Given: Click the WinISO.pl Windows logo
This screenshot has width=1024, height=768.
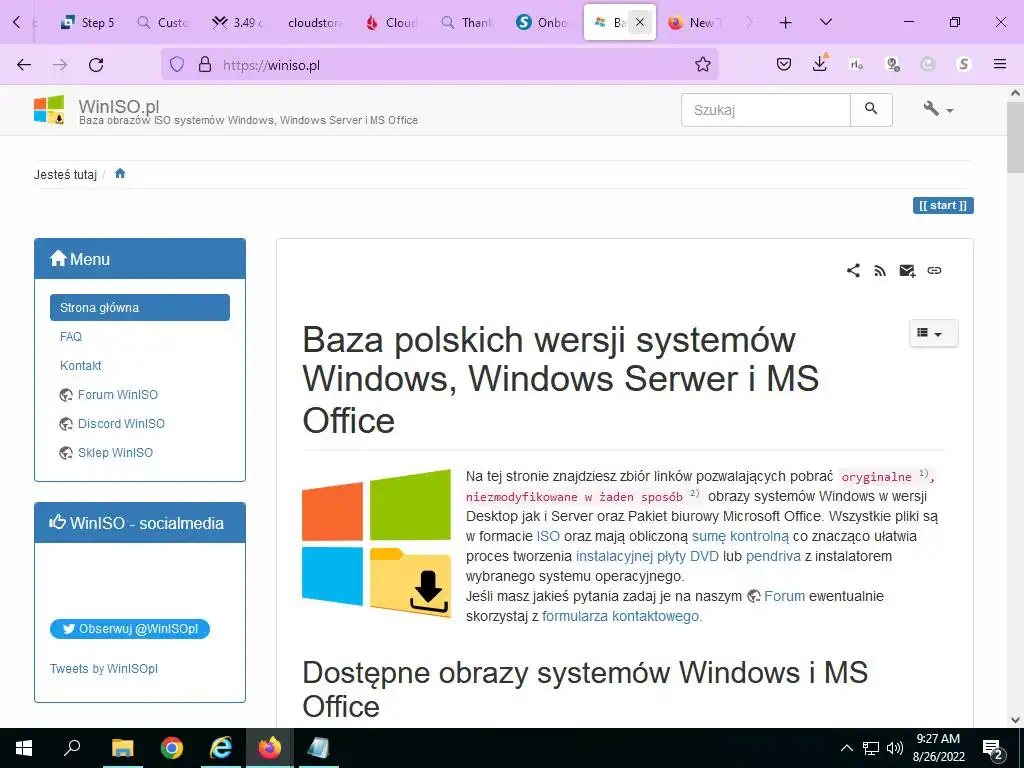Looking at the screenshot, I should [49, 110].
